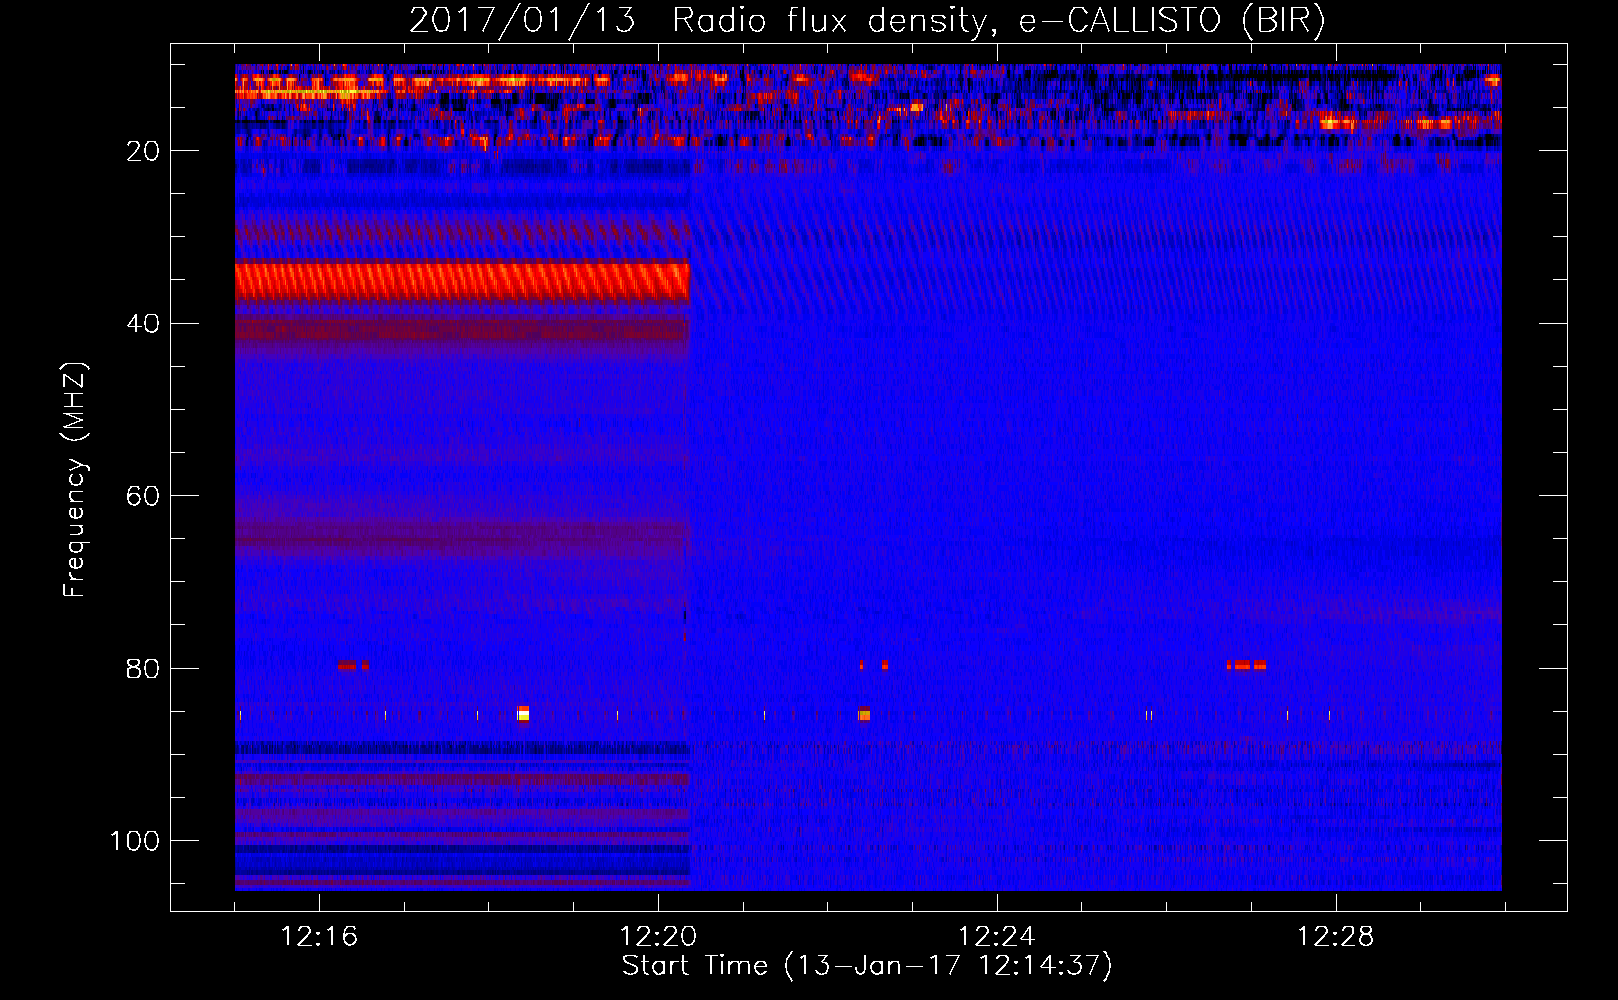Click the "Start Time (13-Jan-17 12:14:37)" label
Viewport: 1618px width, 1000px height.
tap(867, 966)
